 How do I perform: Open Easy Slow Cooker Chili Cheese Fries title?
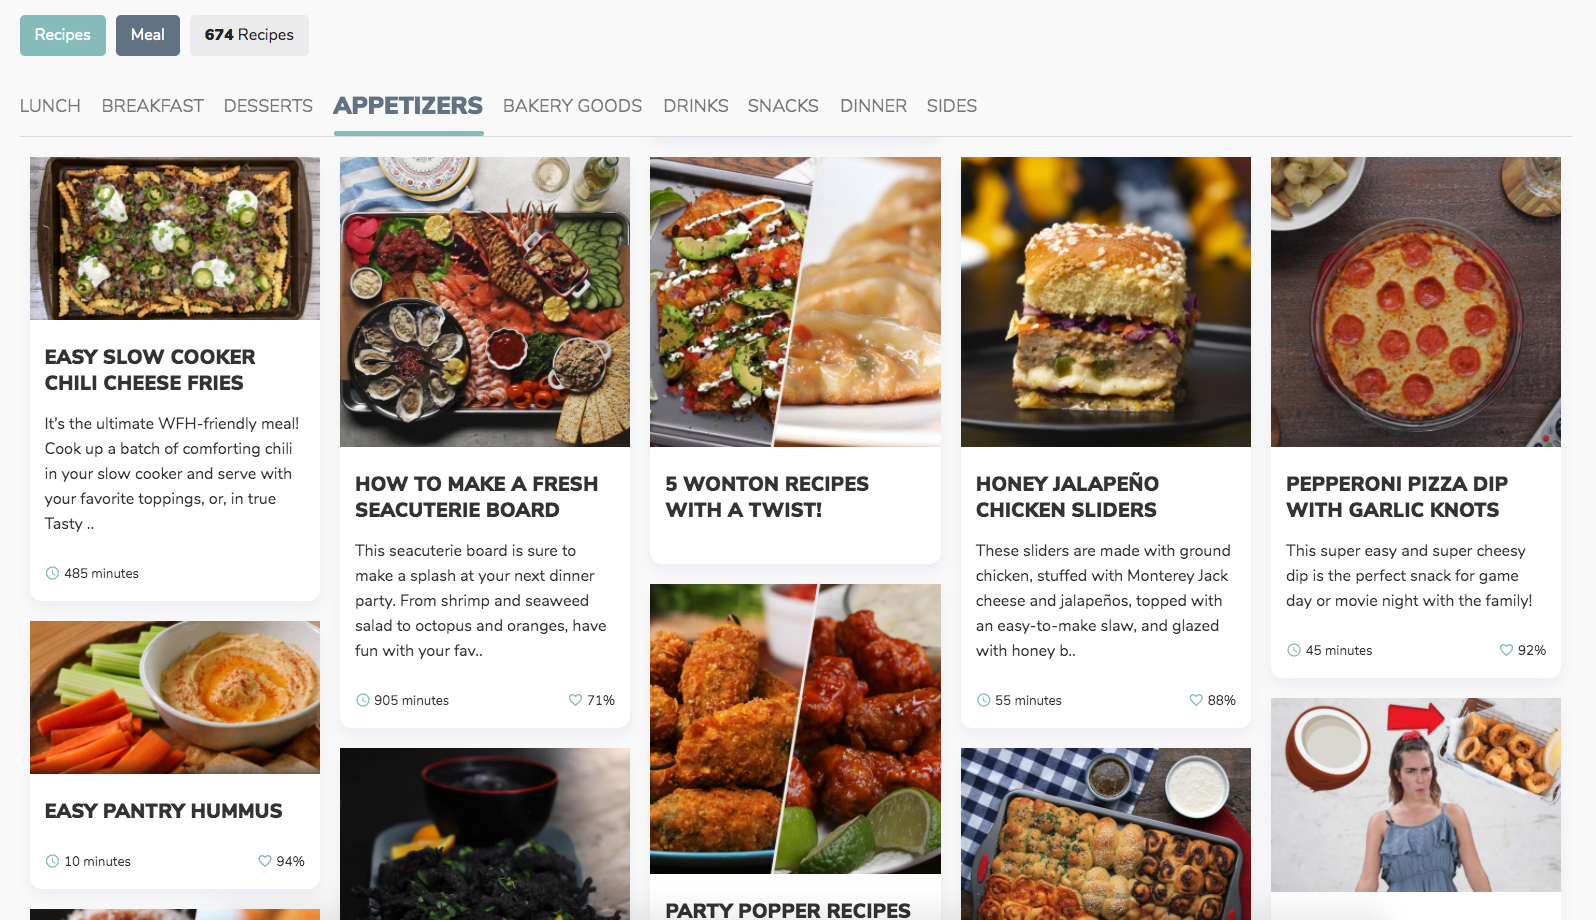150,370
